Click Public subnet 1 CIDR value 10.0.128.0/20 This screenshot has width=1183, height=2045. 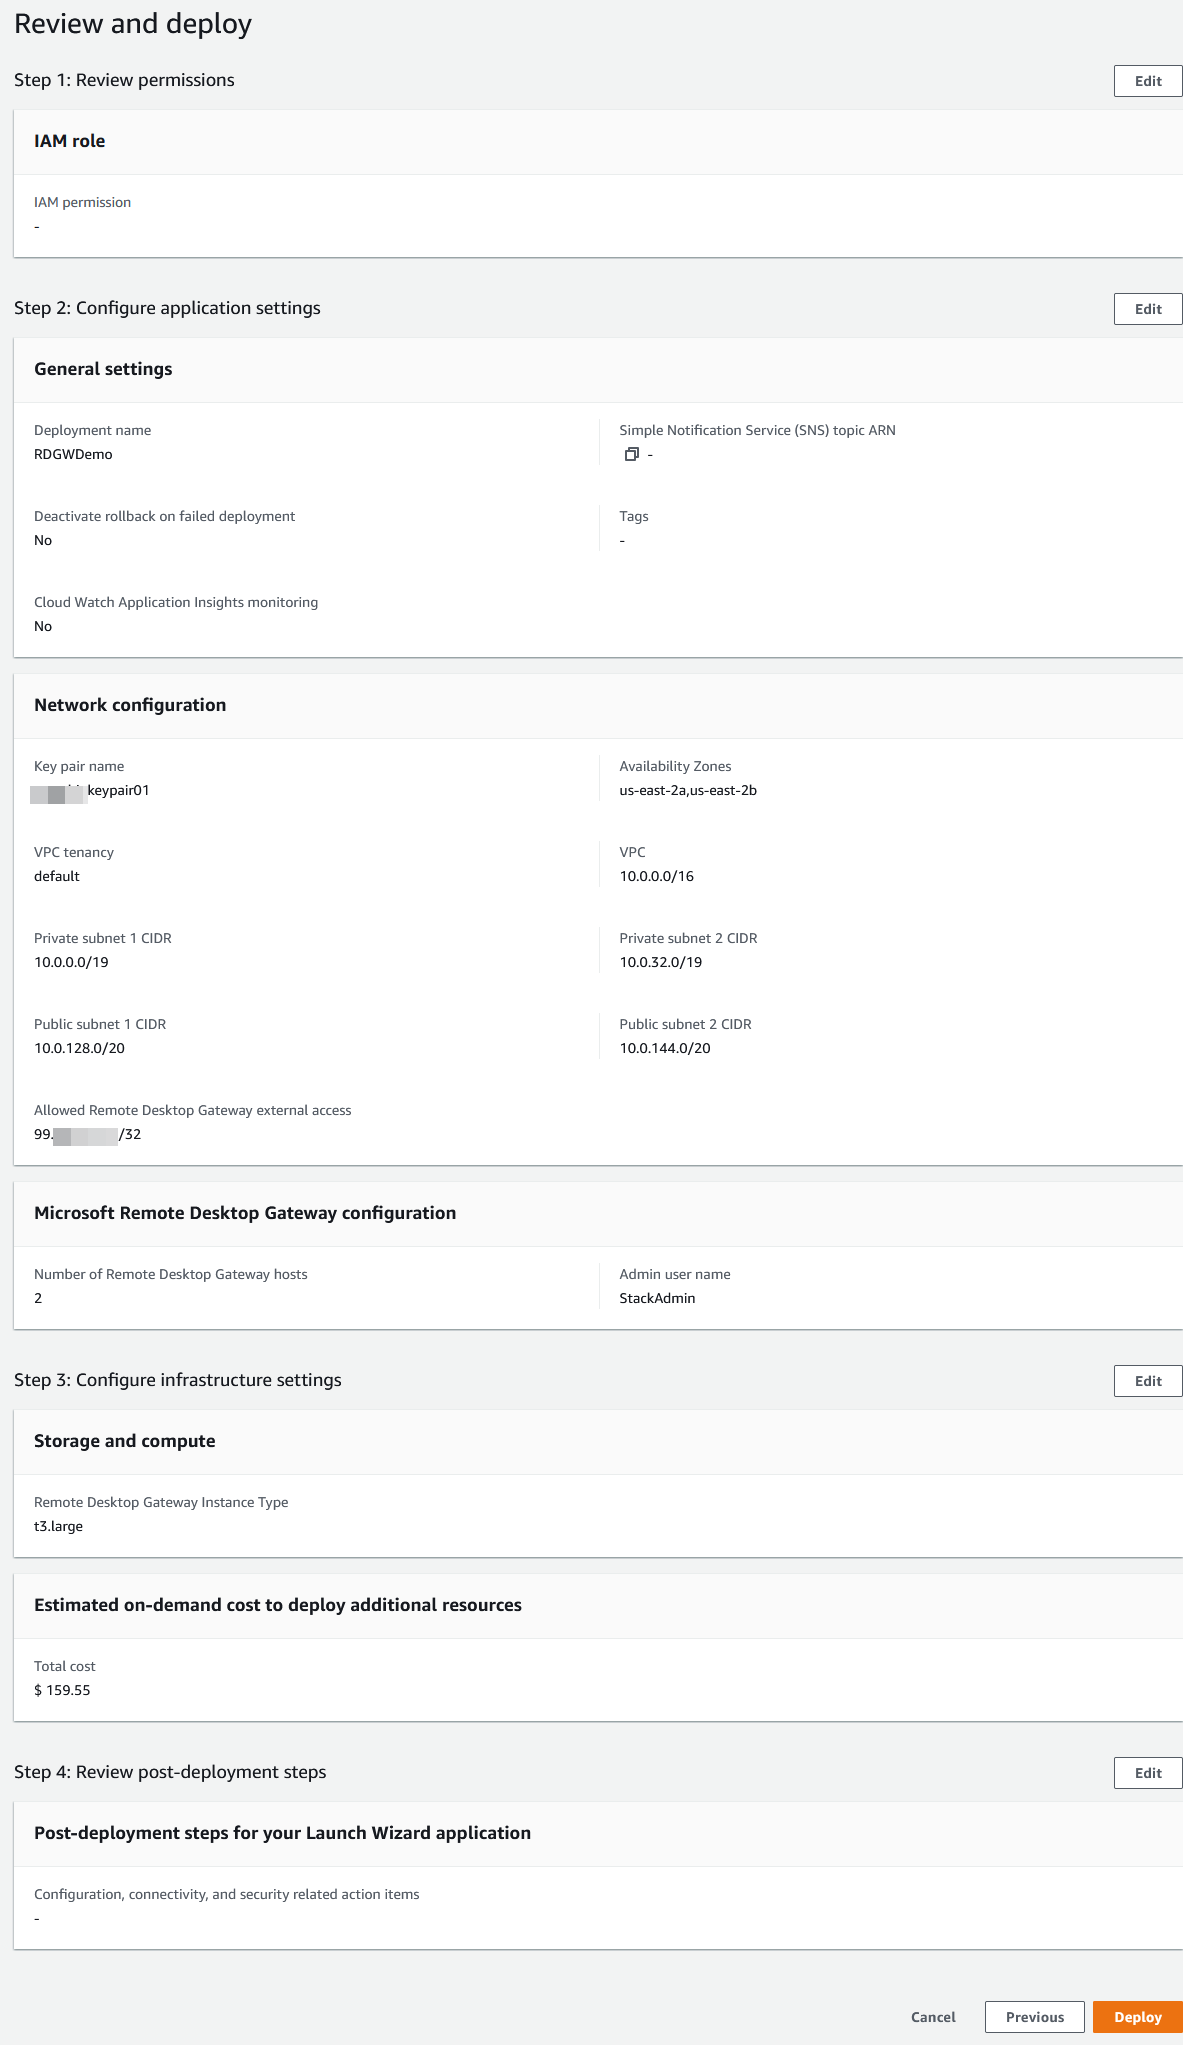click(79, 1048)
